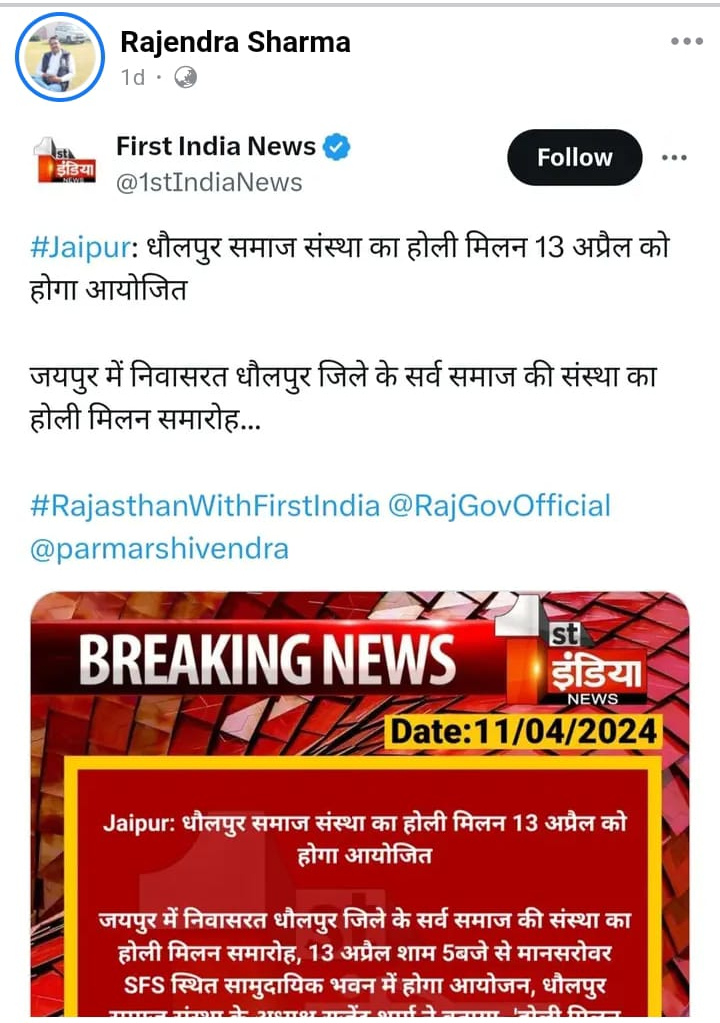Open the Facebook post options menu
The width and height of the screenshot is (720, 1023).
687,41
